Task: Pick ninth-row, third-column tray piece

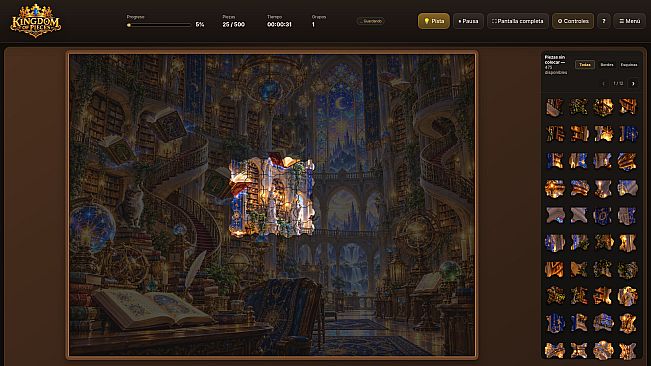Action: click(x=603, y=323)
